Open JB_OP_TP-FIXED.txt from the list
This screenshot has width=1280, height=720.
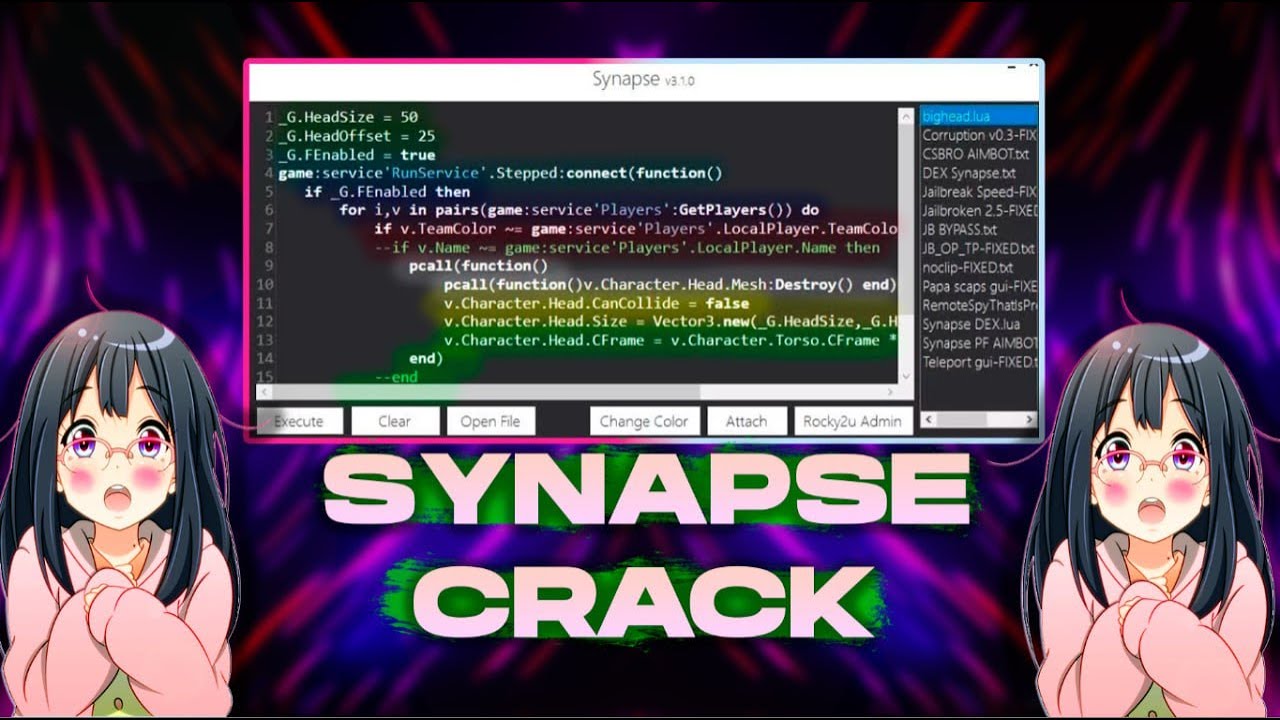coord(979,248)
